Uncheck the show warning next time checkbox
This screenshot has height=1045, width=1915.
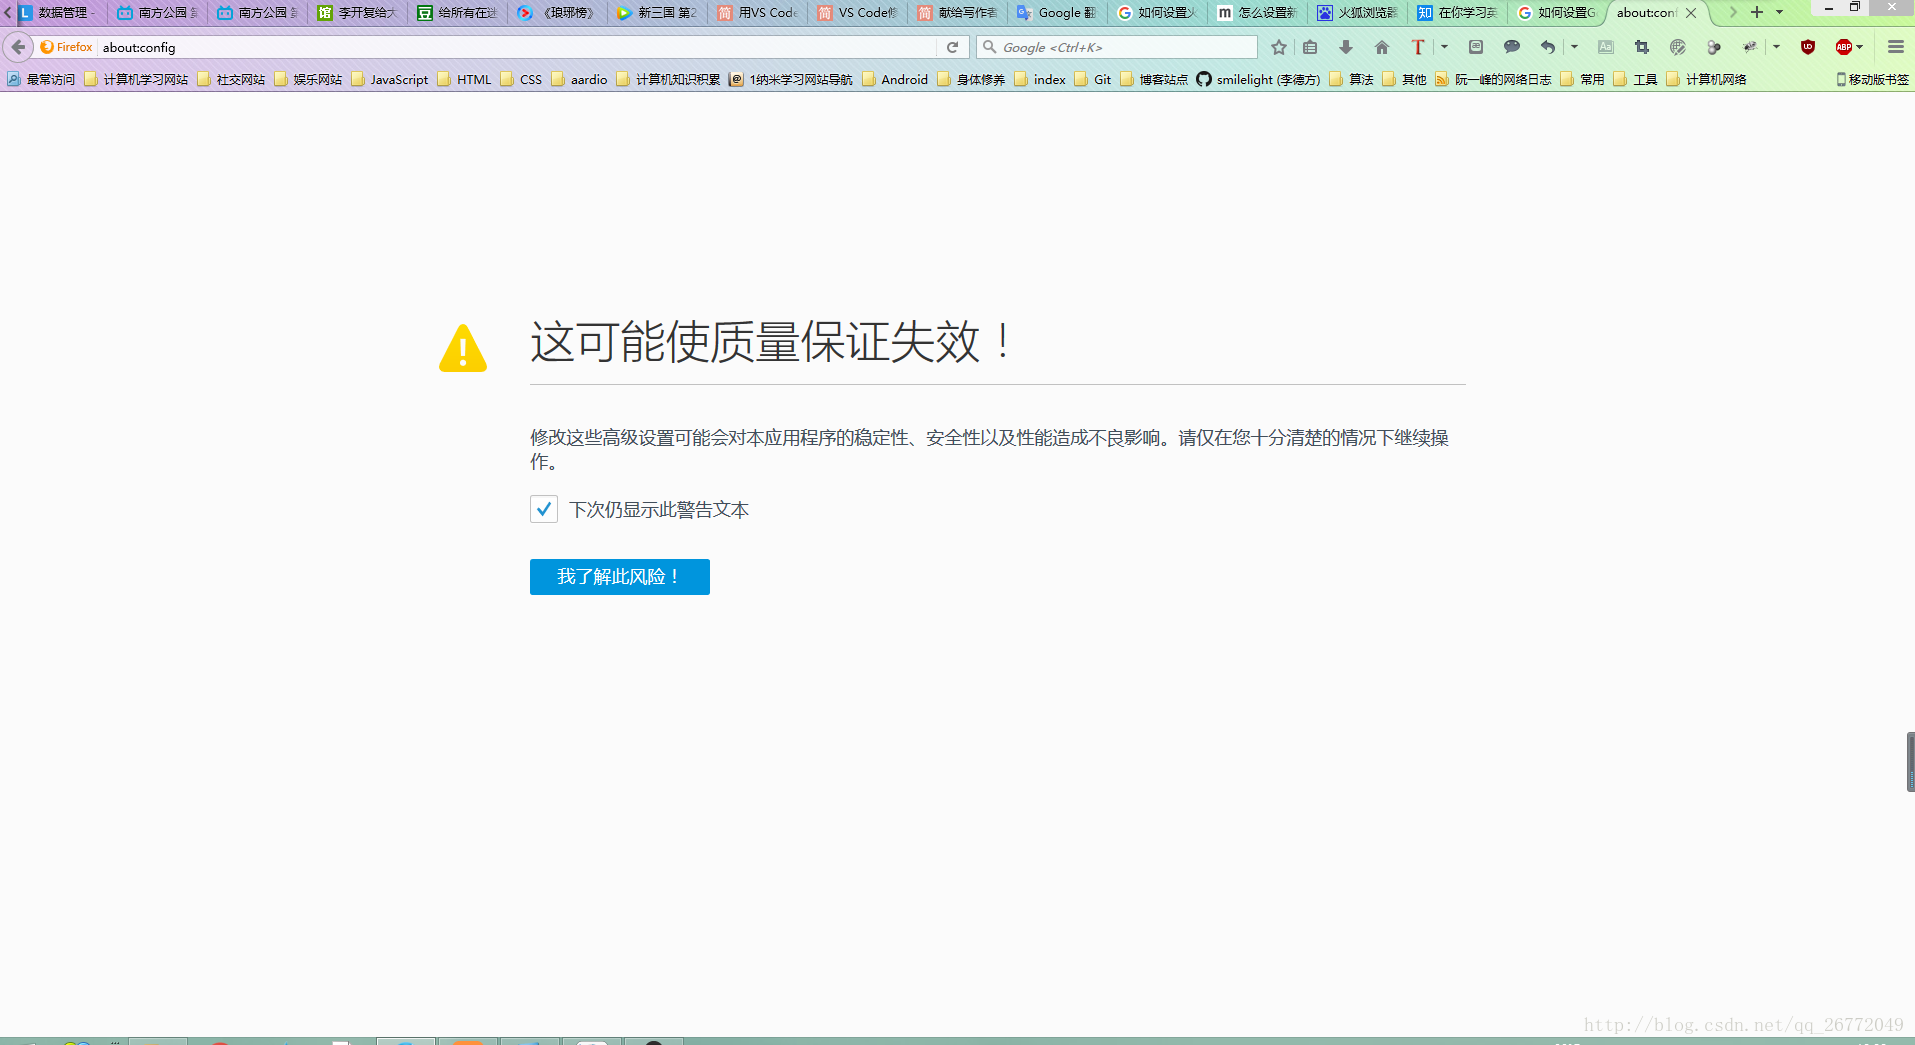coord(543,509)
